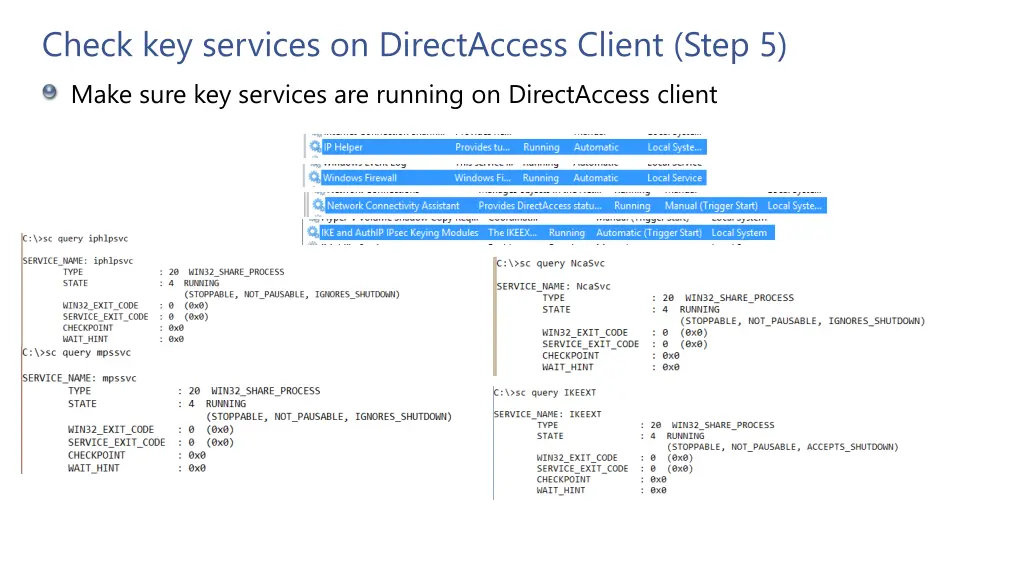Viewport: 1024px width, 576px height.
Task: Click 'Local Service' log-on cell
Action: tap(675, 178)
